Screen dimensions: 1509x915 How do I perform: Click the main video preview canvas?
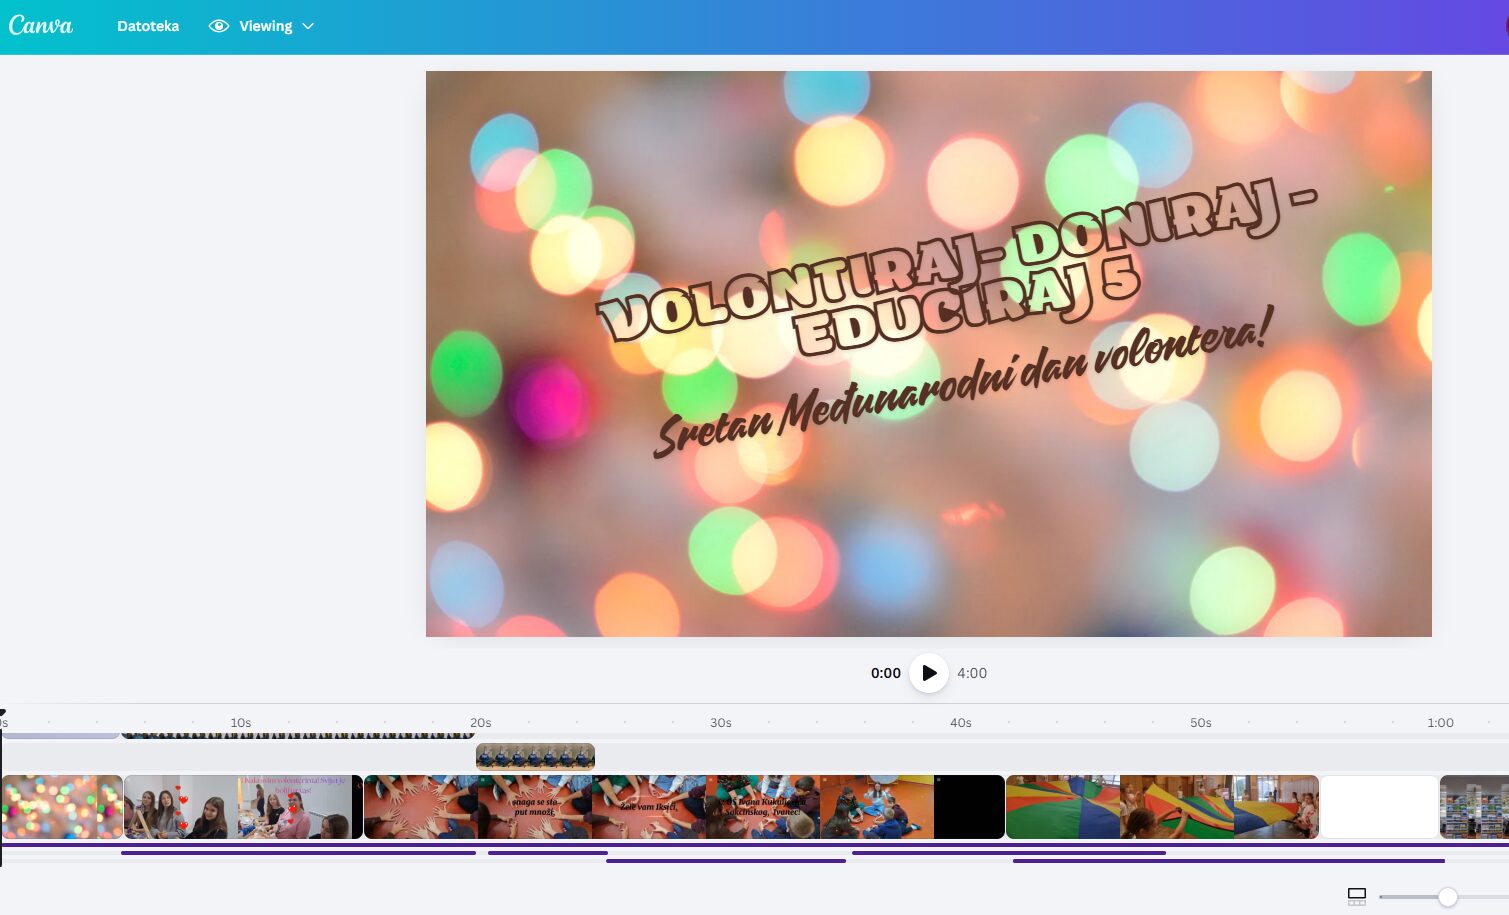[928, 353]
